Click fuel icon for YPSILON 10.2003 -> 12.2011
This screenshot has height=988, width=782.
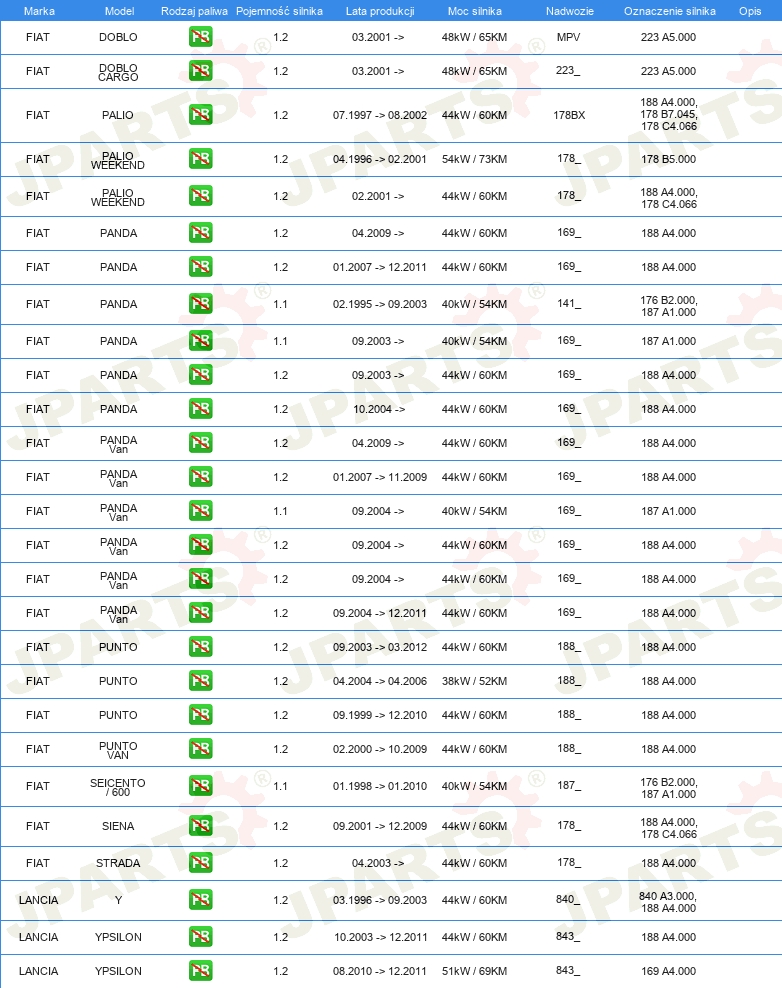click(200, 937)
